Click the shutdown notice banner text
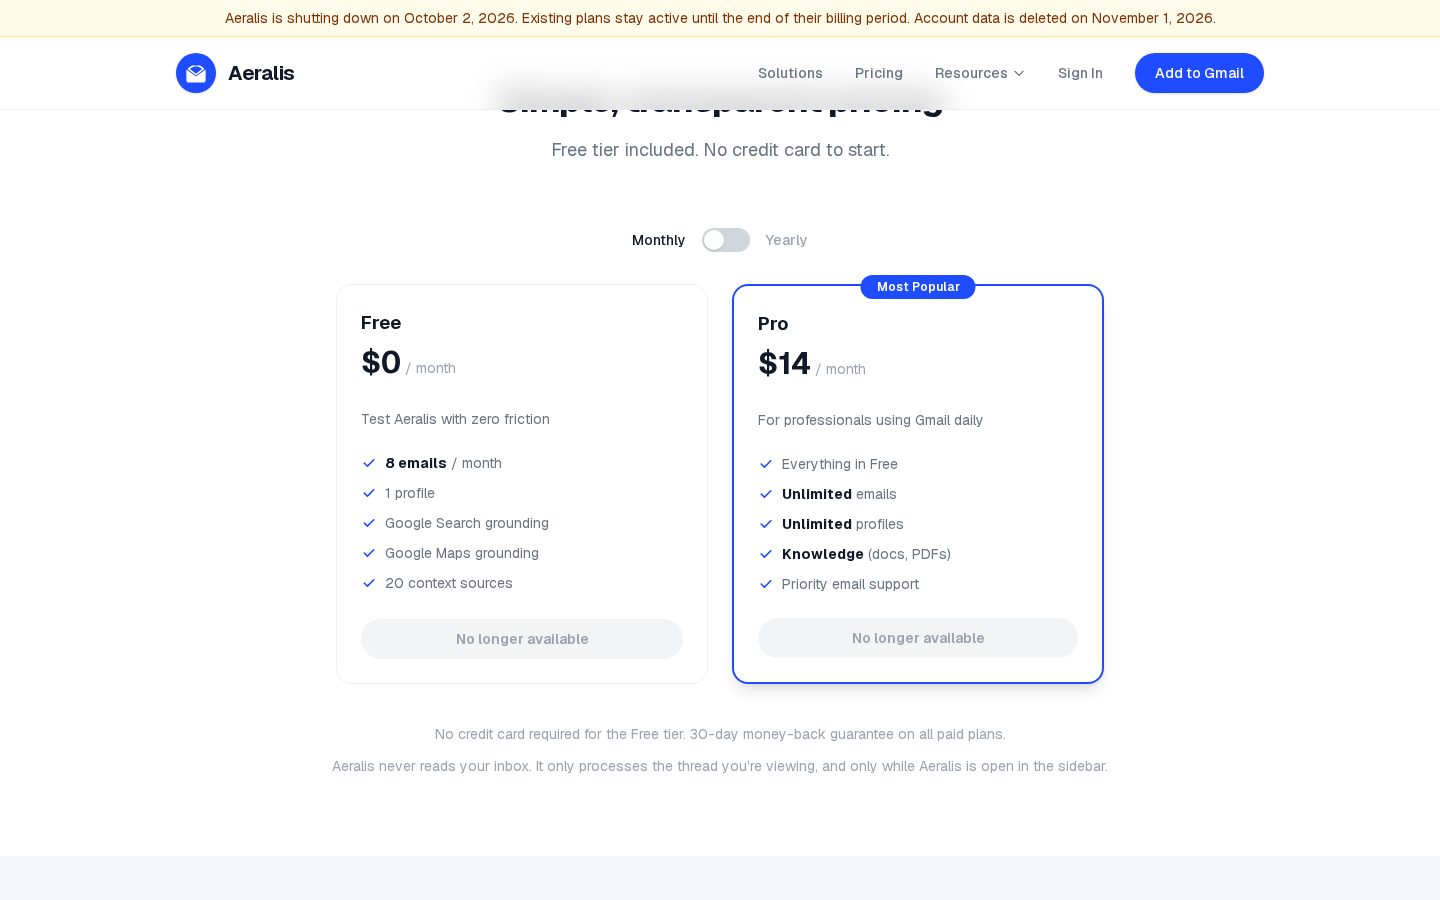 point(720,18)
